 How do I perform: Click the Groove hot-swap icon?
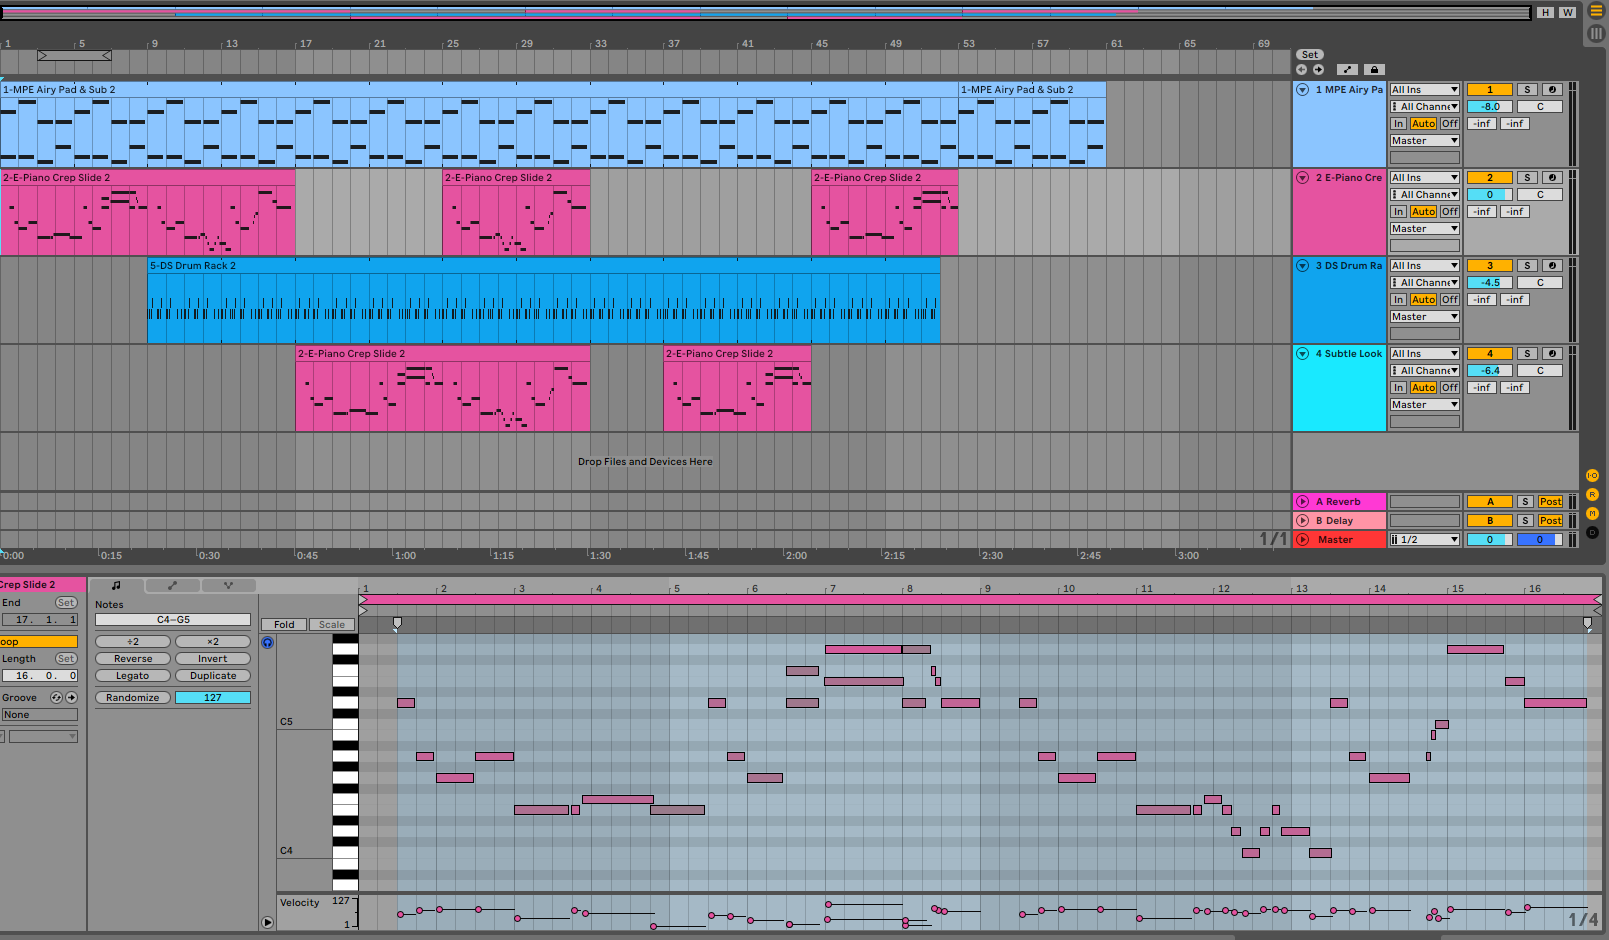click(57, 698)
